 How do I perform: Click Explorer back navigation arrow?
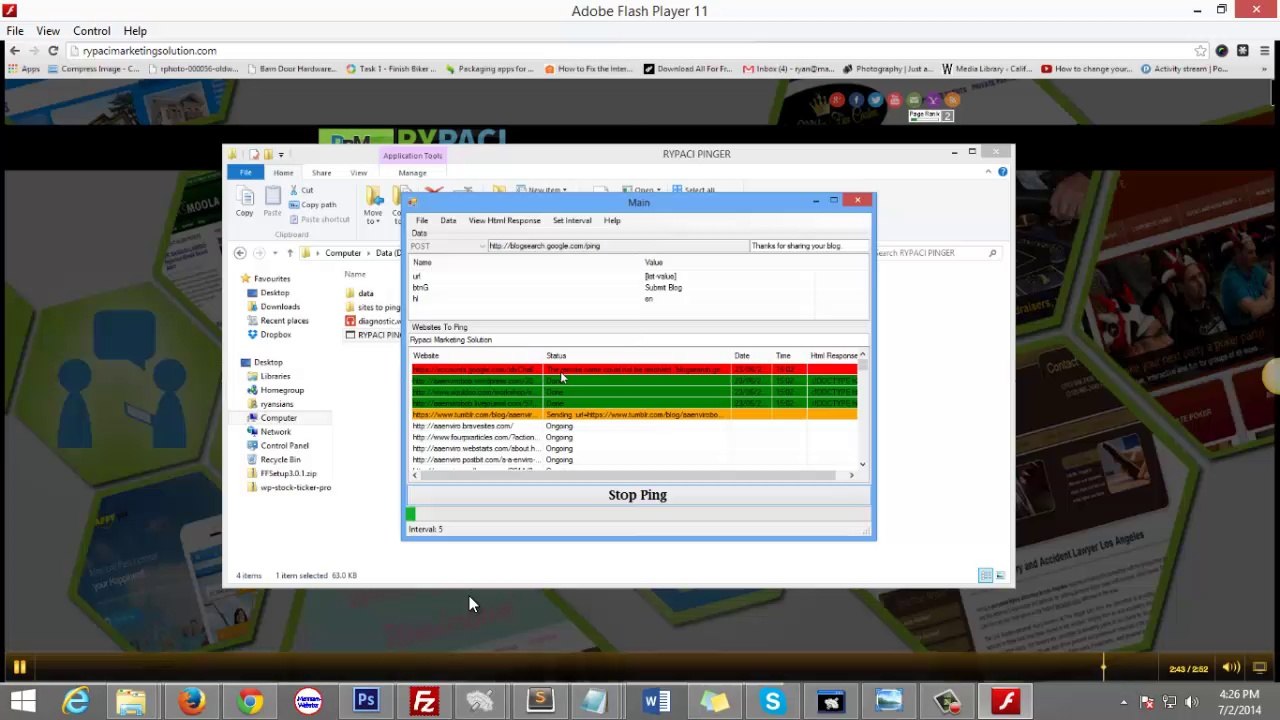[x=240, y=253]
